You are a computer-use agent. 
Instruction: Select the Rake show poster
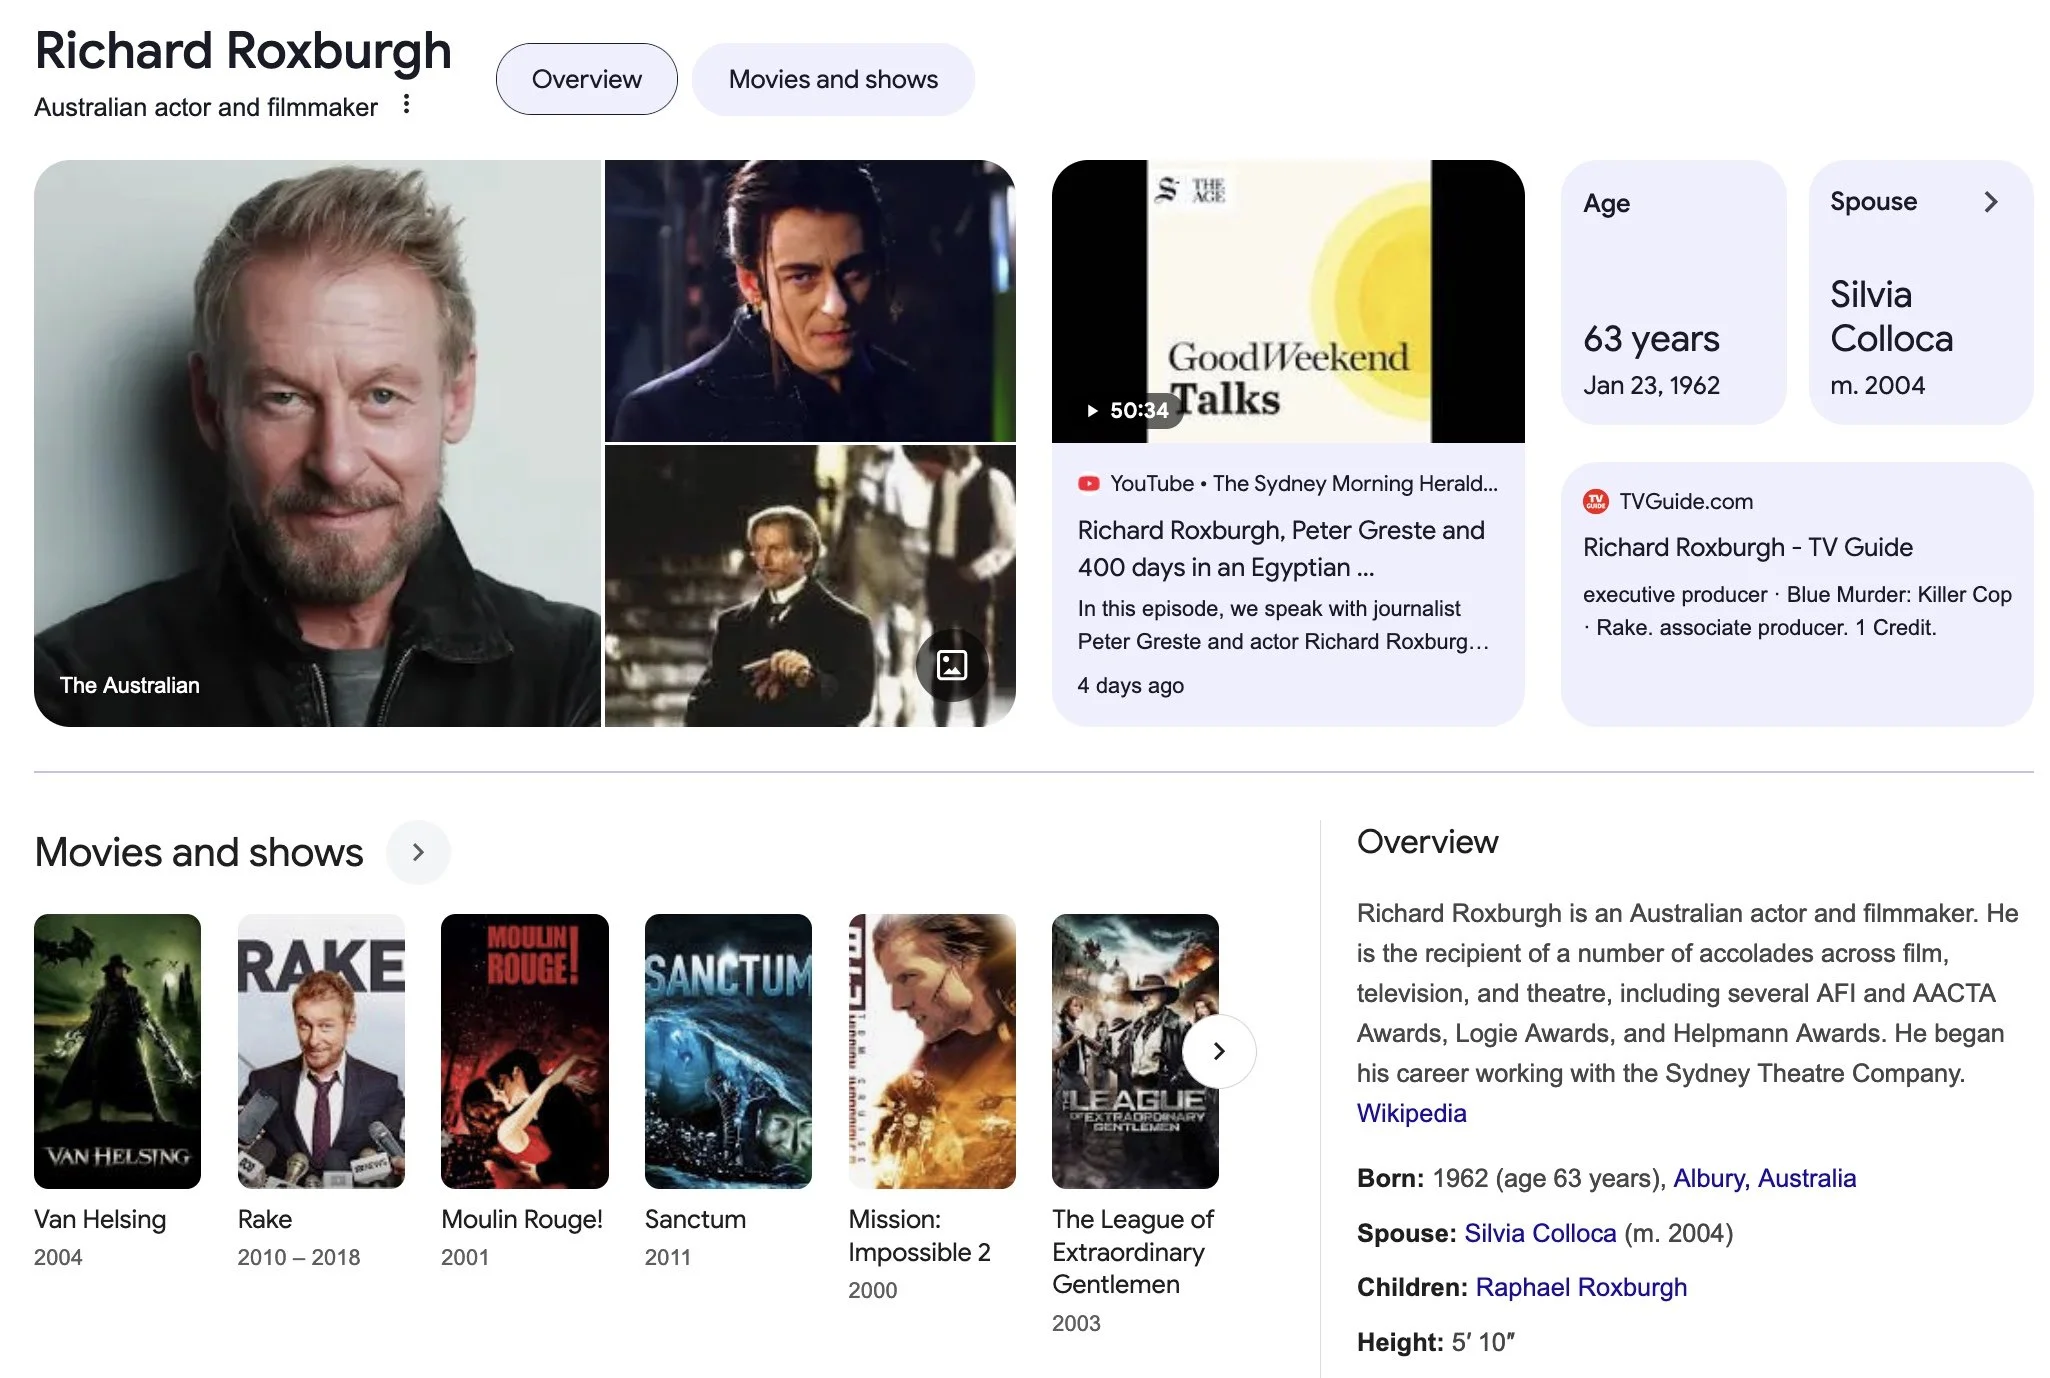click(321, 1051)
